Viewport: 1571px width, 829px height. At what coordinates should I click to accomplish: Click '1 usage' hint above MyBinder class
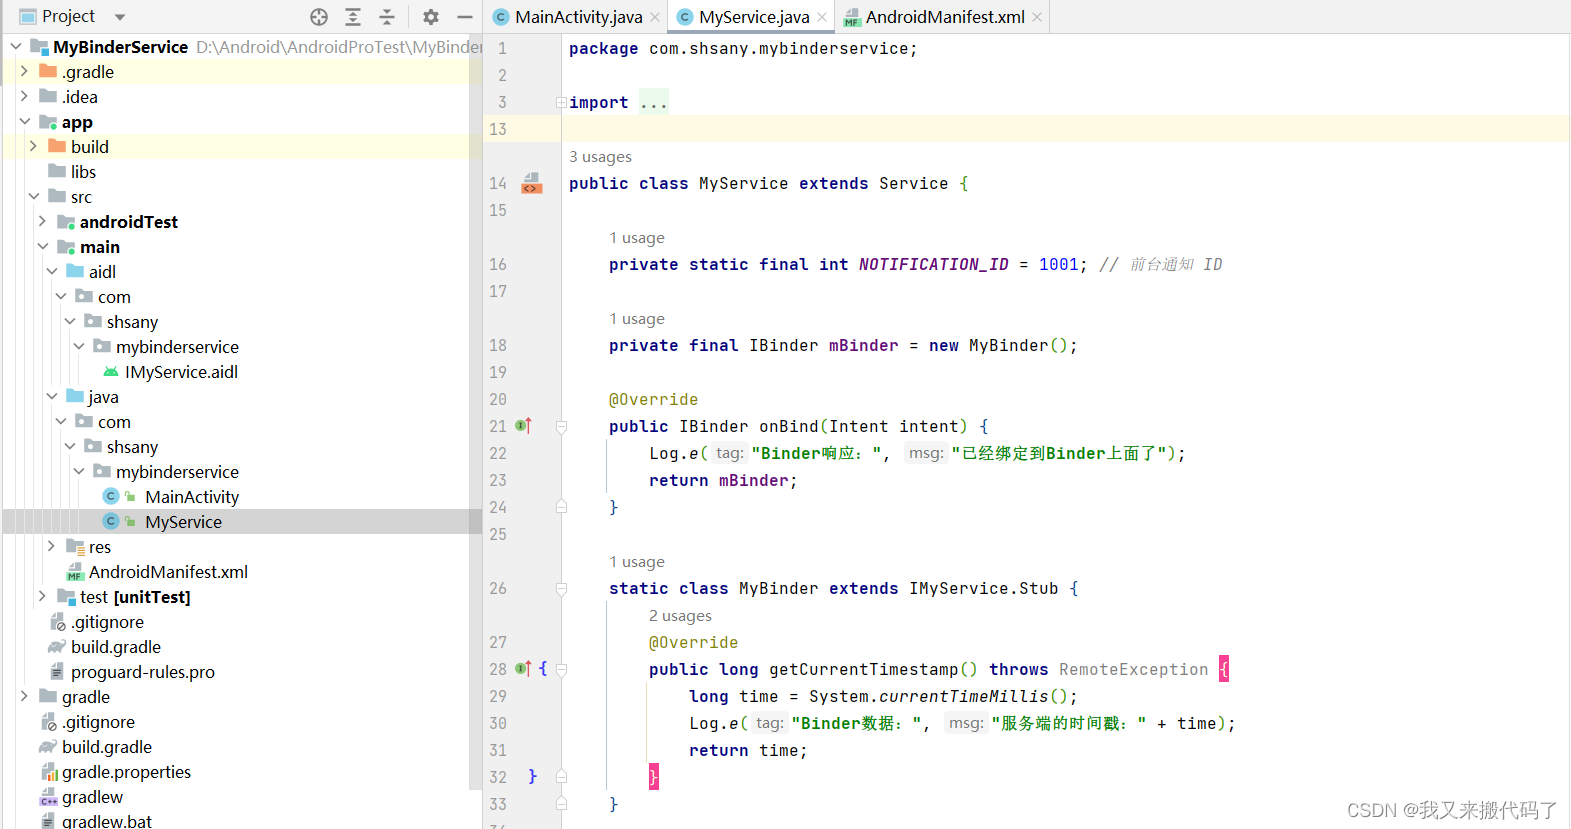637,562
